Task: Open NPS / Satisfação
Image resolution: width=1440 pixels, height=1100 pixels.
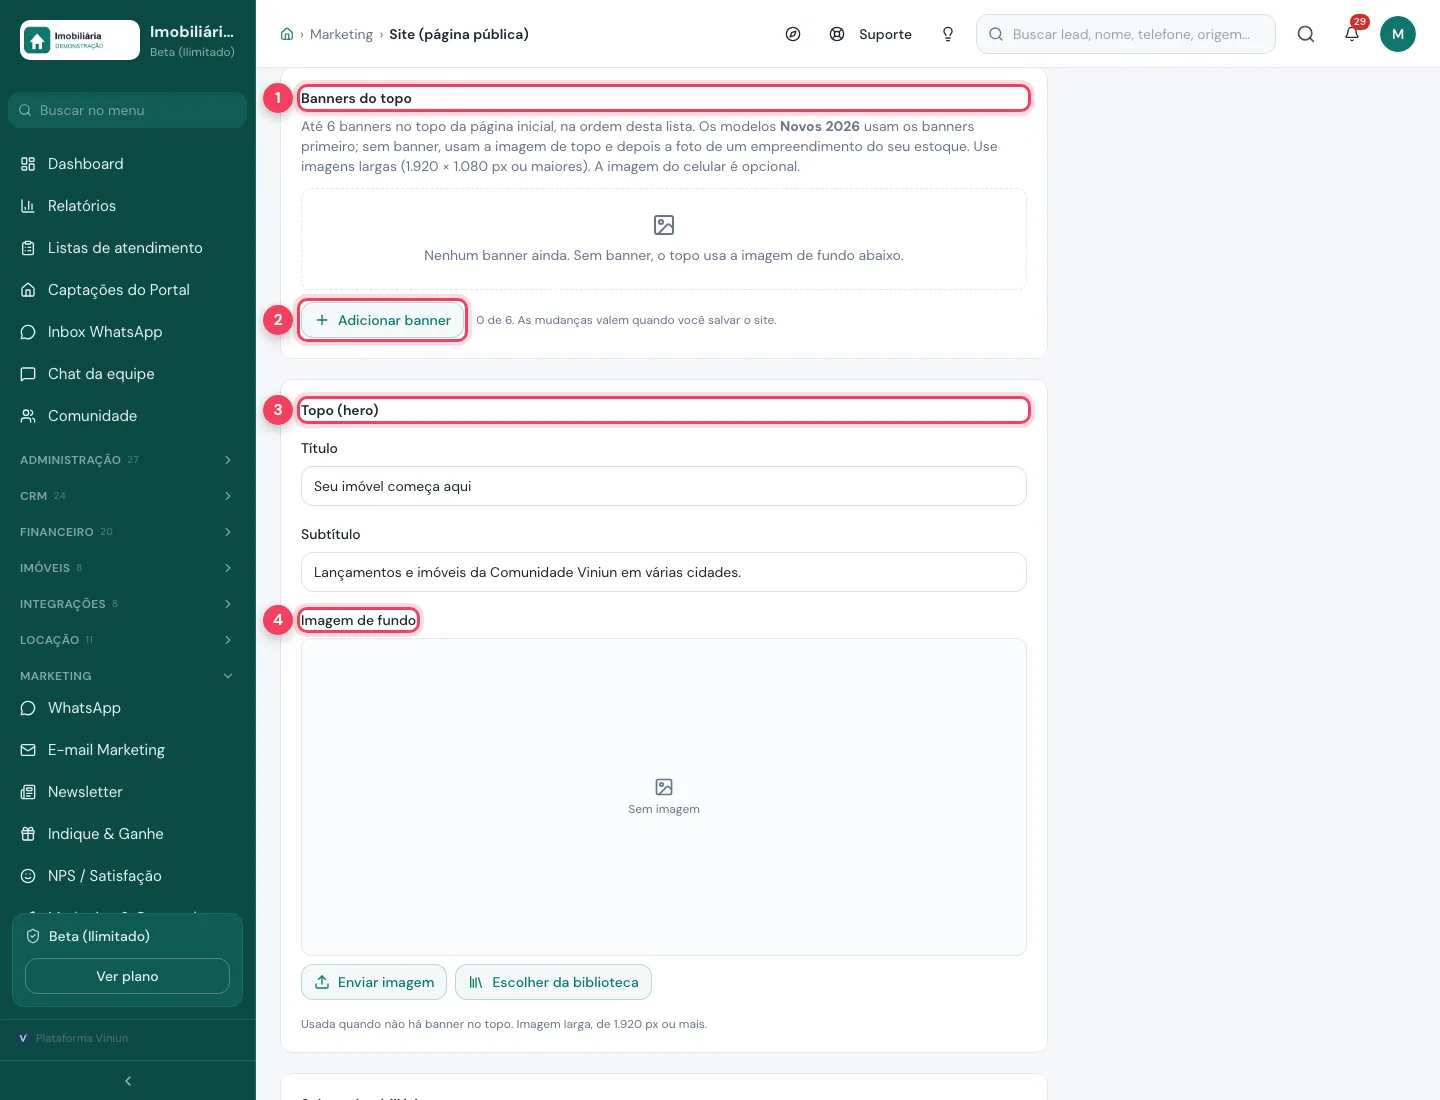Action: pyautogui.click(x=127, y=876)
